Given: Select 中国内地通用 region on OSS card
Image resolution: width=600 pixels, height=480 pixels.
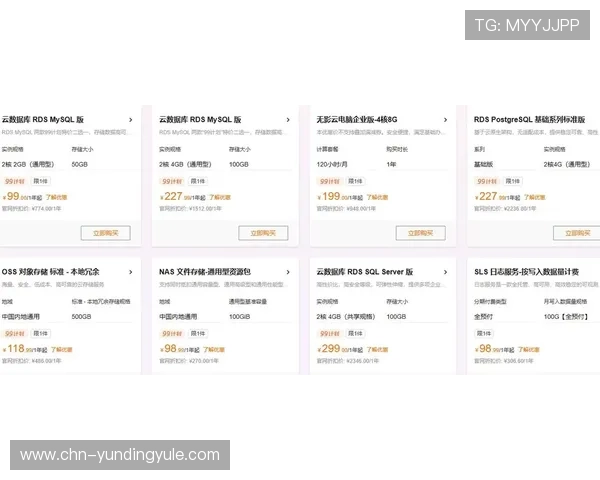Looking at the screenshot, I should 21,317.
